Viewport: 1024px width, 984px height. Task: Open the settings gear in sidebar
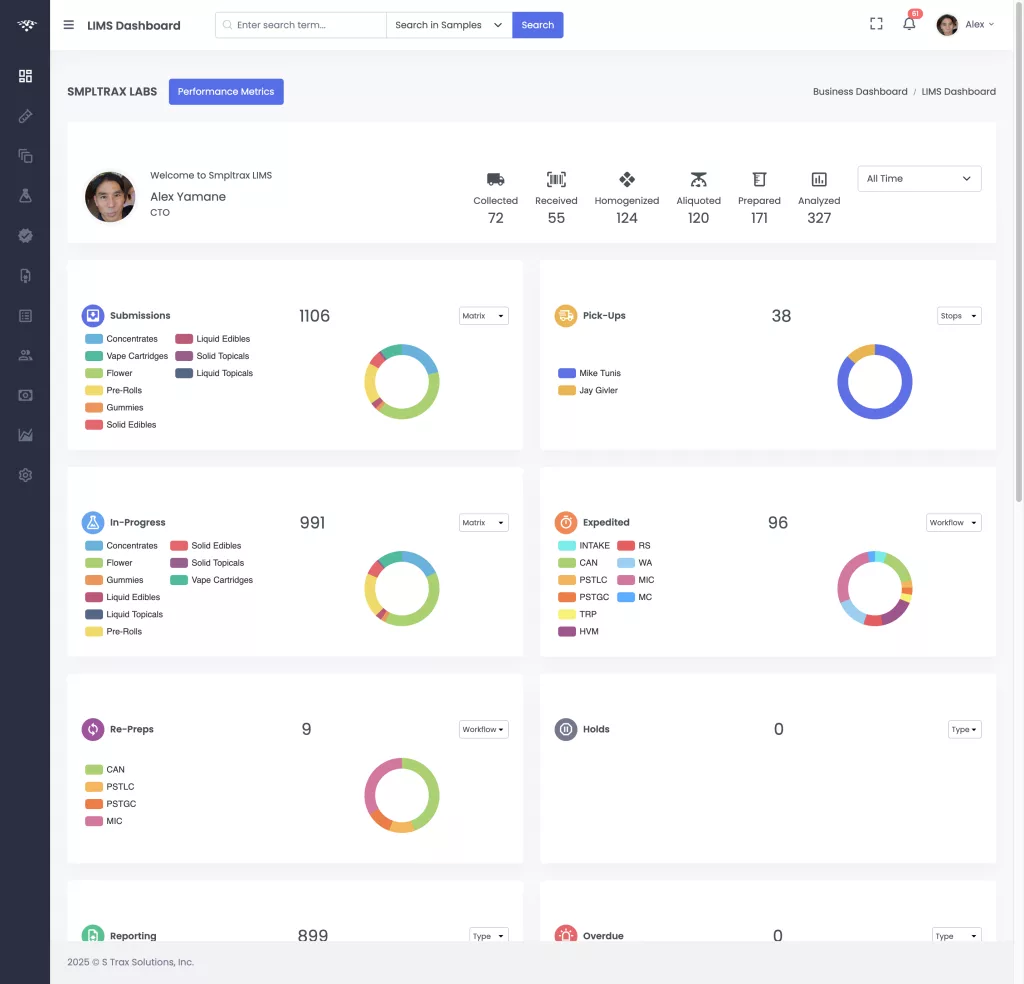(x=25, y=475)
